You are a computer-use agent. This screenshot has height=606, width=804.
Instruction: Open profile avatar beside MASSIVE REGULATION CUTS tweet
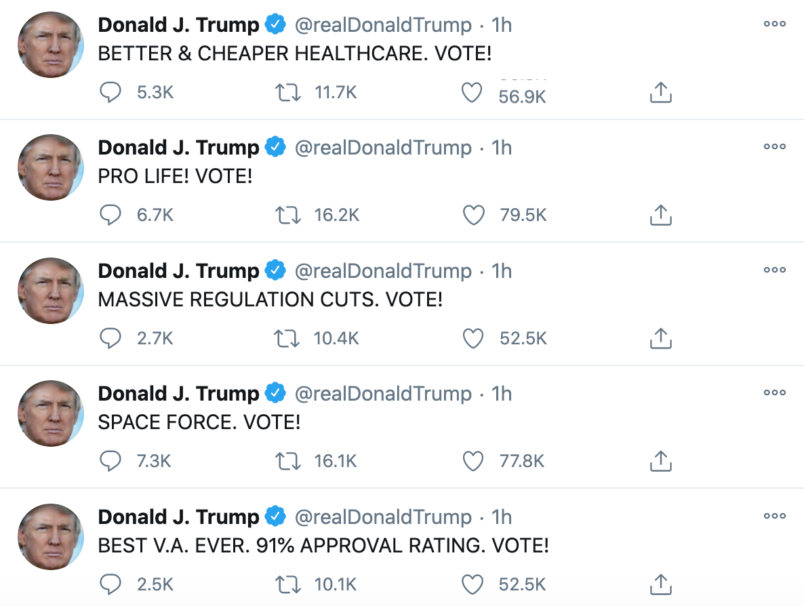50,290
